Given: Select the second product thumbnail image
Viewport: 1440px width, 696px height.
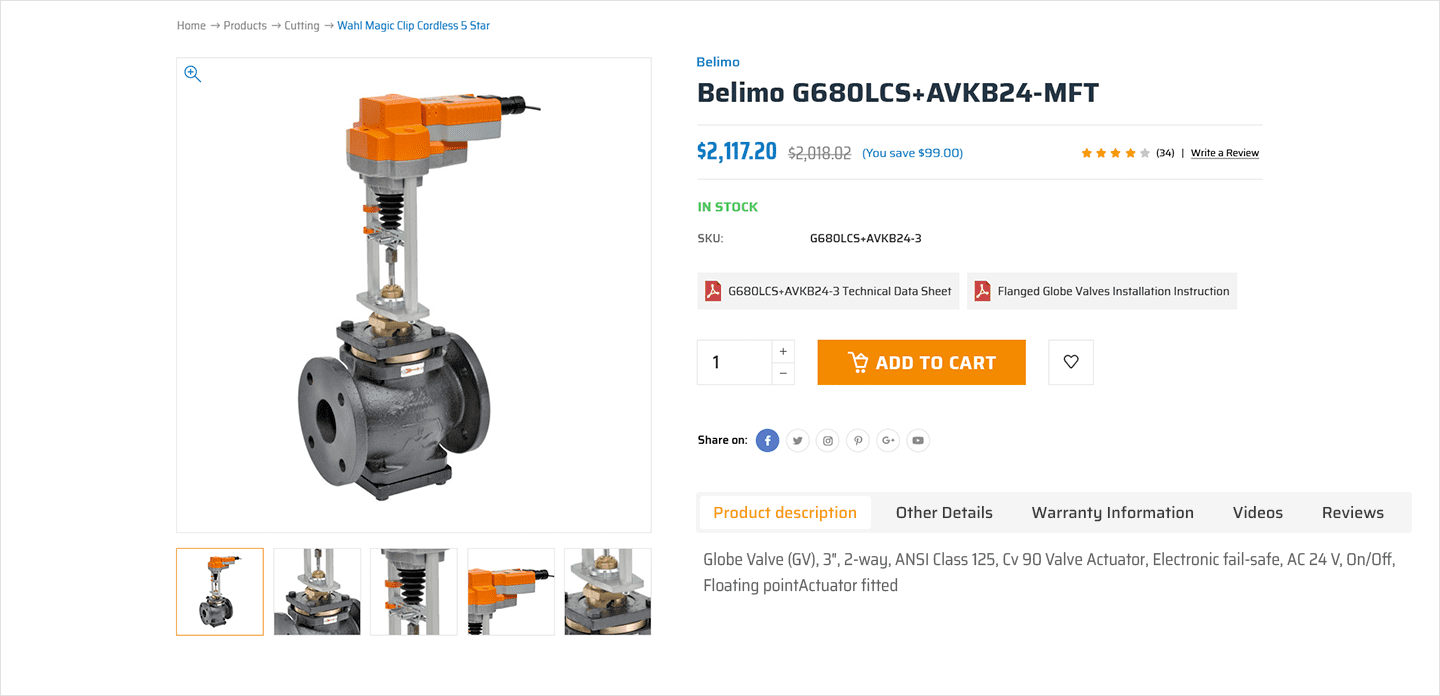Looking at the screenshot, I should pyautogui.click(x=317, y=591).
